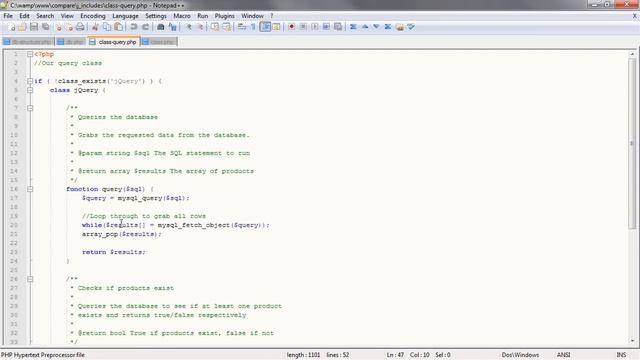Open the Language menu
Image resolution: width=640 pixels, height=360 pixels.
tap(125, 16)
